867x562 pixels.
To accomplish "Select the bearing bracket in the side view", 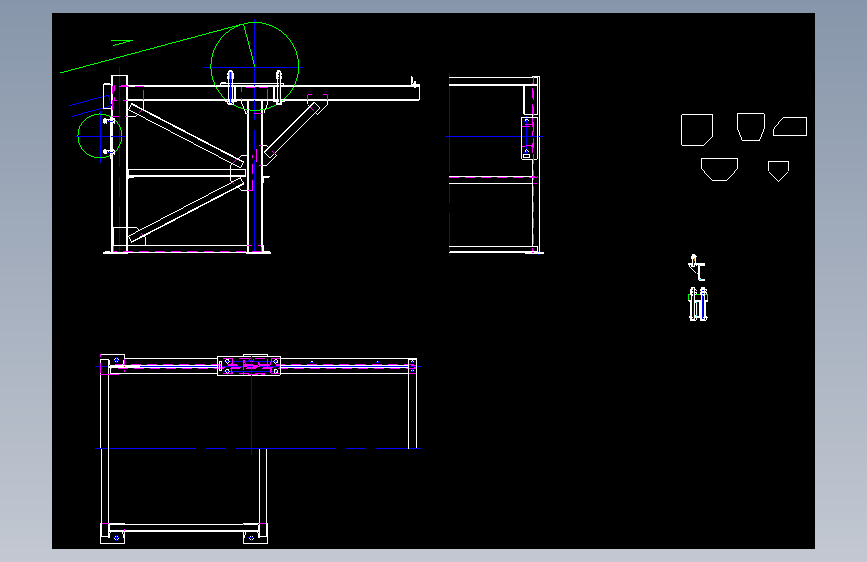I will tap(529, 138).
